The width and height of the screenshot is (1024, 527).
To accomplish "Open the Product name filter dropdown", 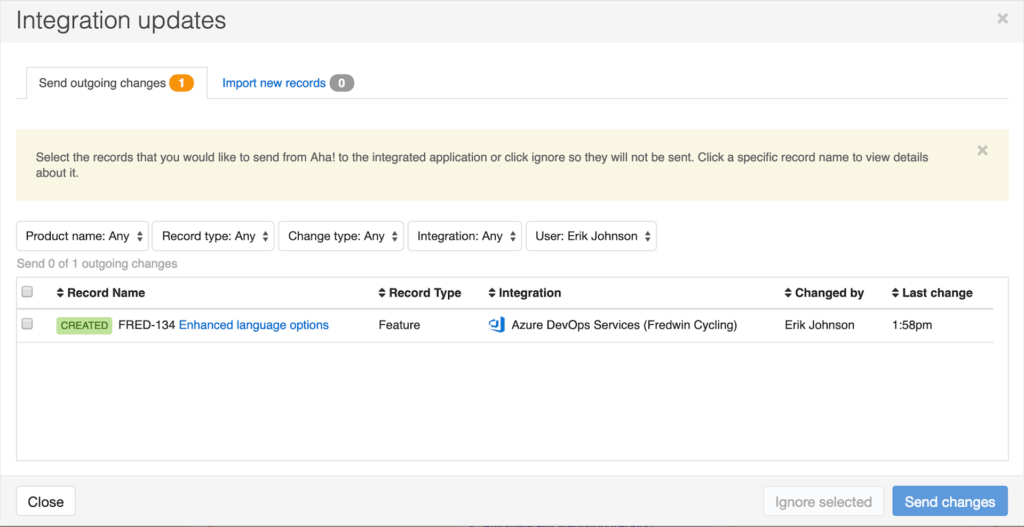I will point(83,236).
